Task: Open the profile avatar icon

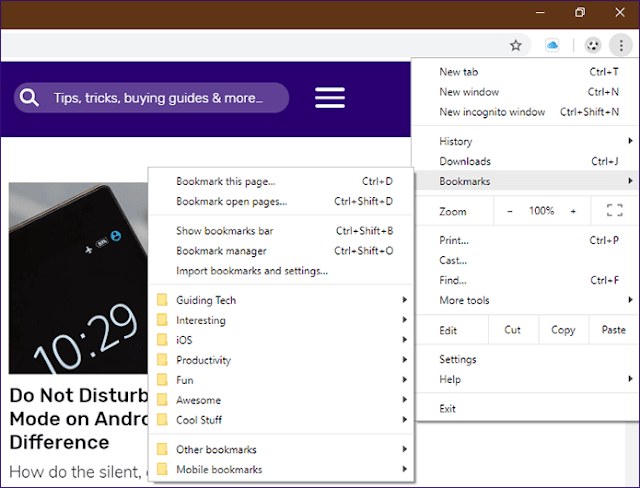Action: tap(593, 45)
